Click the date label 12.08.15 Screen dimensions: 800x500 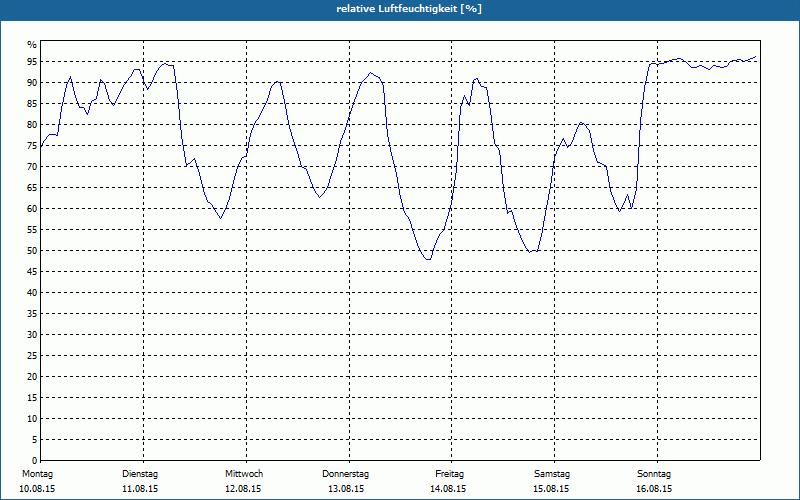coord(243,489)
